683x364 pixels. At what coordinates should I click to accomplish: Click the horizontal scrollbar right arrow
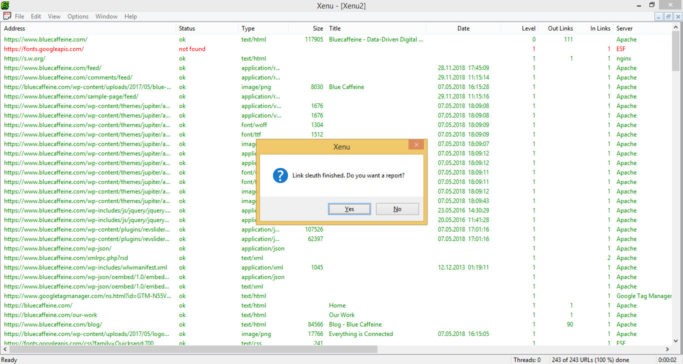click(667, 349)
